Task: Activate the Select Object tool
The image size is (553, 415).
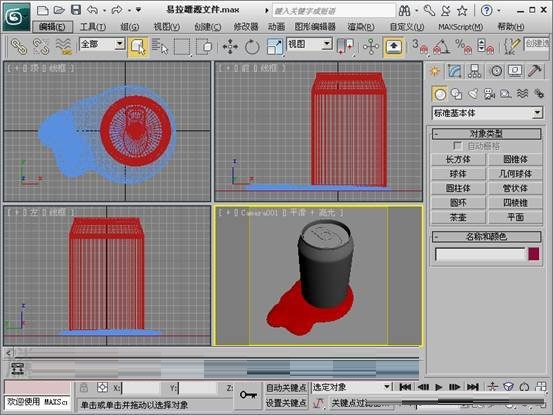Action: (138, 47)
